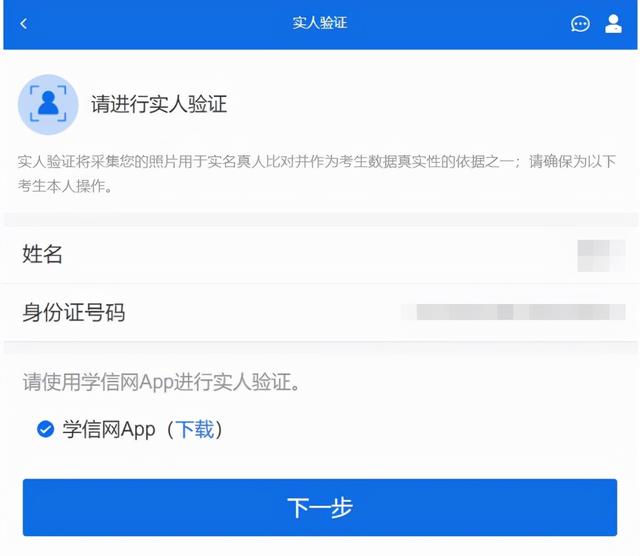Image resolution: width=640 pixels, height=556 pixels.
Task: Tap the face verification avatar icon
Action: [48, 104]
